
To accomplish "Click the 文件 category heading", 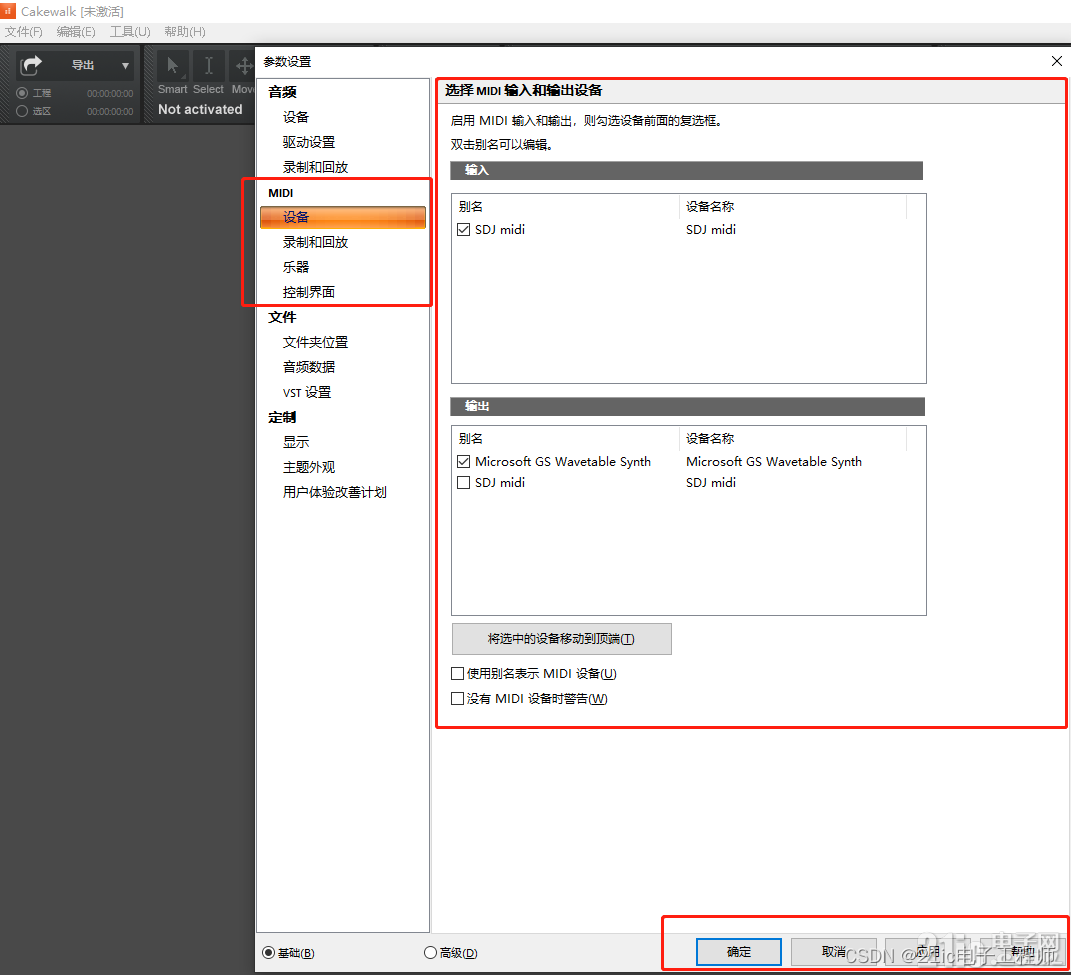I will (x=282, y=317).
